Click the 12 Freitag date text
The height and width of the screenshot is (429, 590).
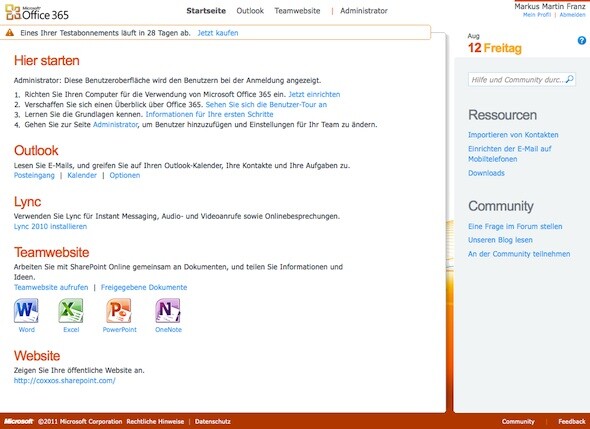495,48
